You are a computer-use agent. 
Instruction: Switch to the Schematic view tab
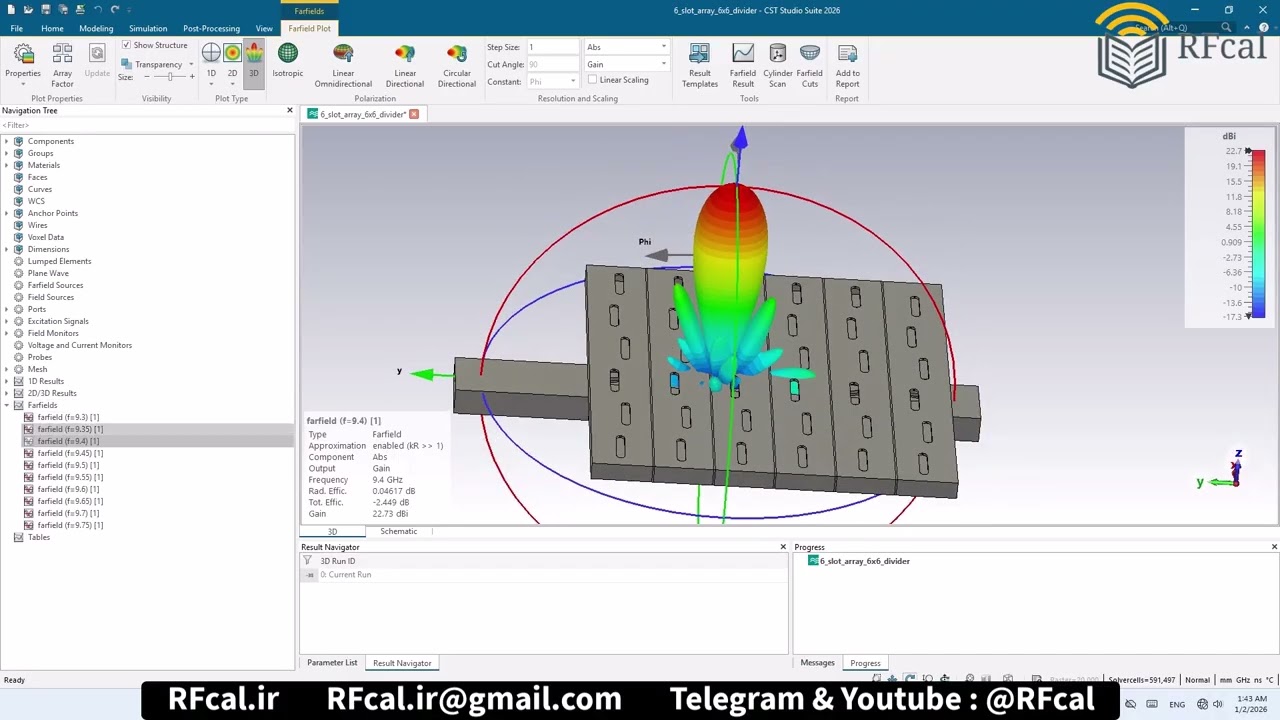click(398, 531)
